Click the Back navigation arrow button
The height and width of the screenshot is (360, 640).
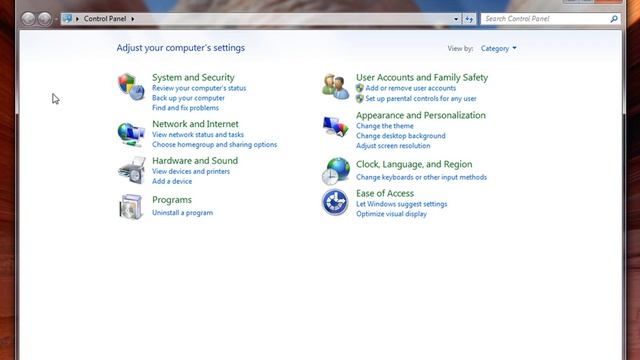[x=28, y=19]
